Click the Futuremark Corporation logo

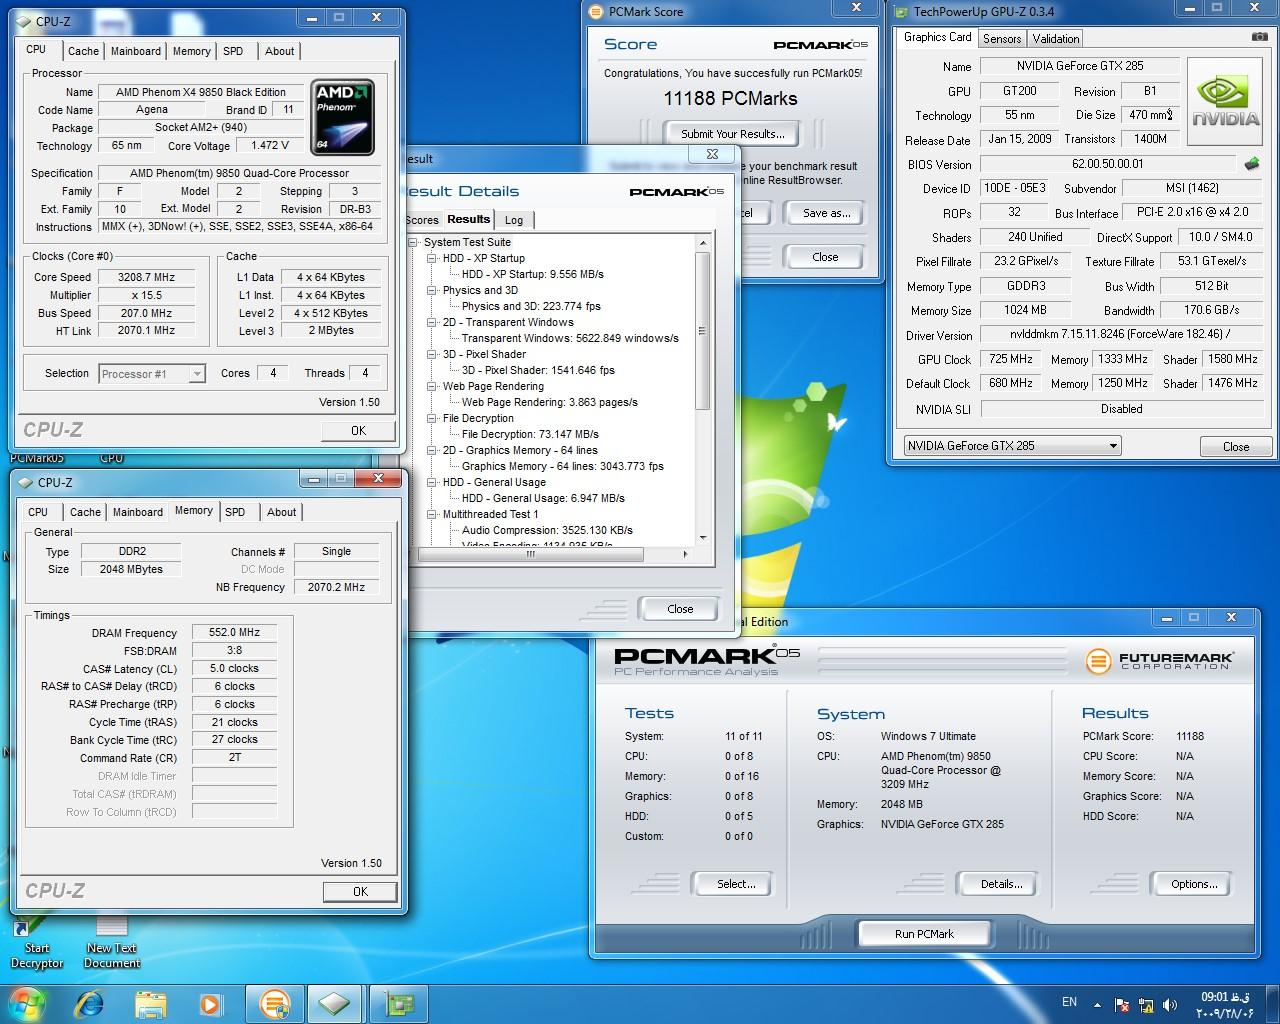pyautogui.click(x=1160, y=660)
